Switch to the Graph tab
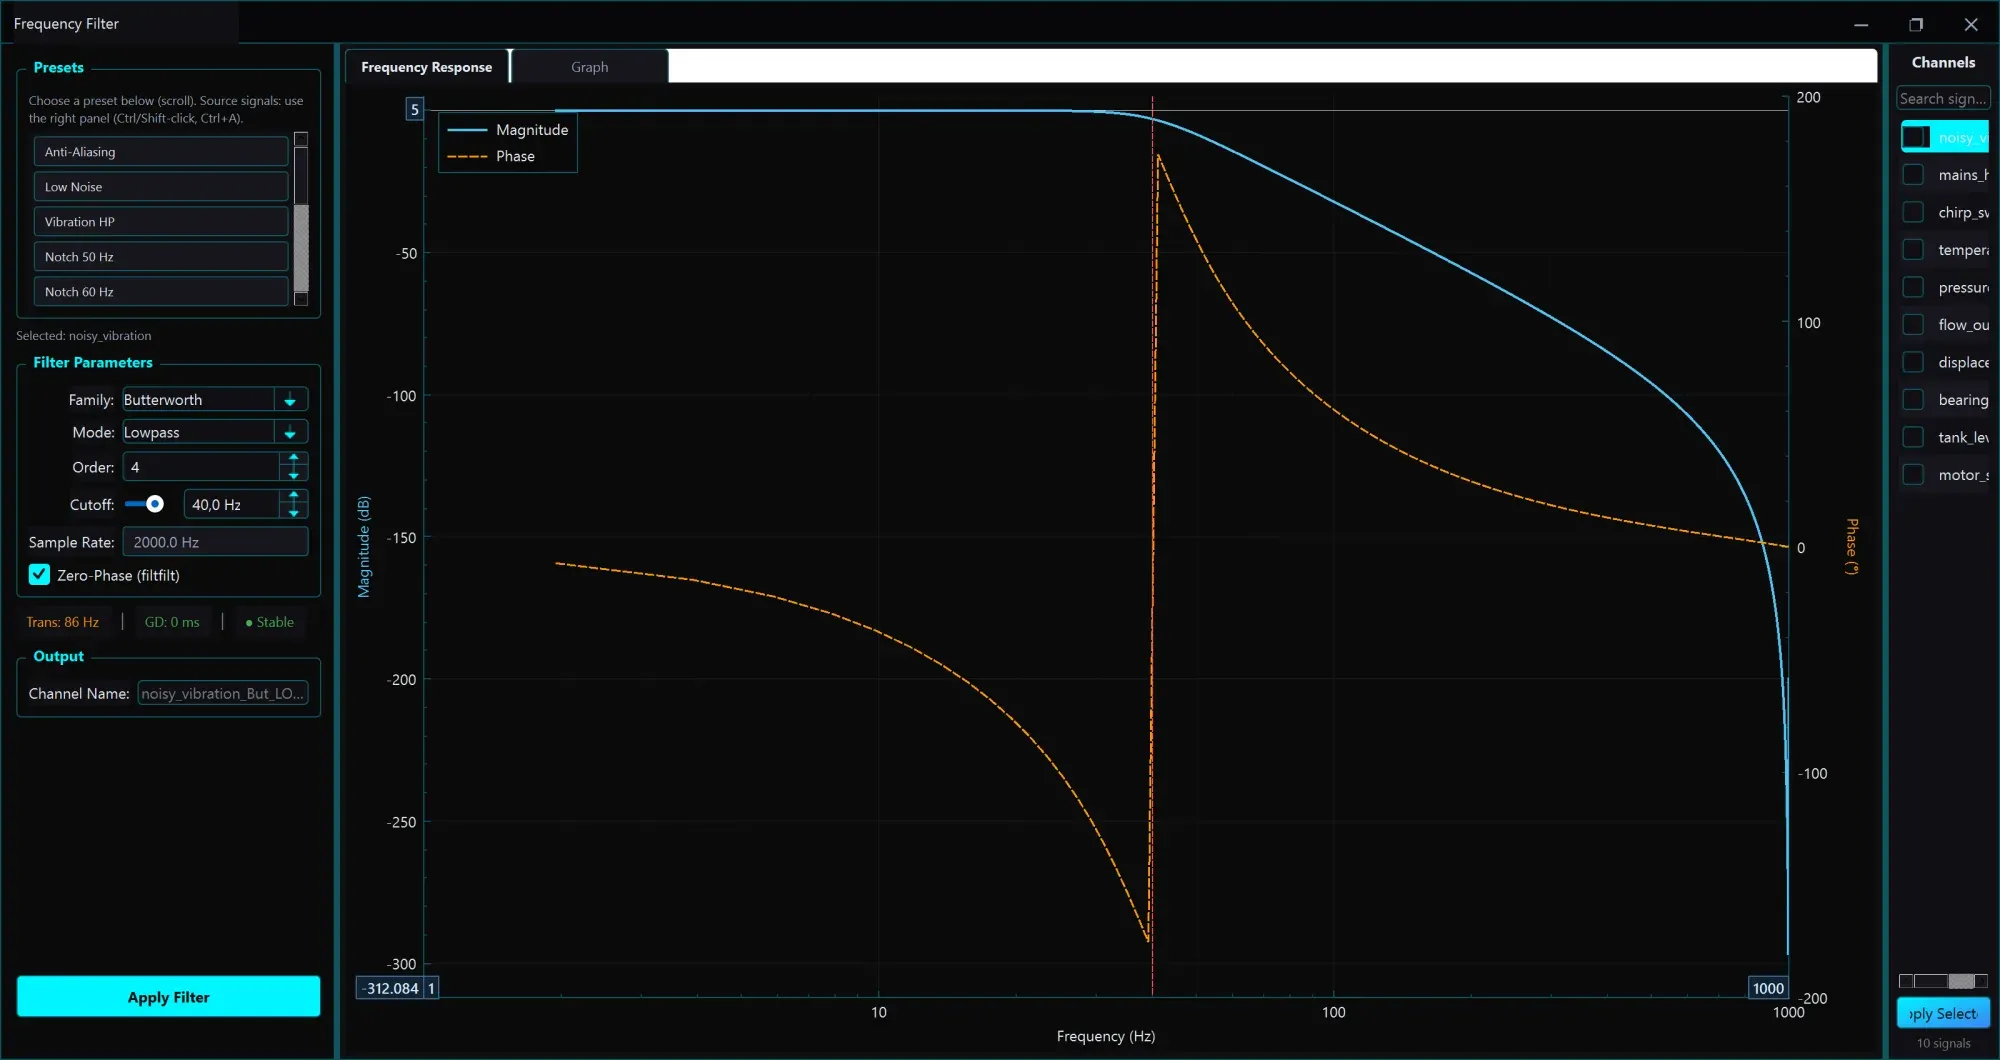2000x1060 pixels. tap(589, 67)
